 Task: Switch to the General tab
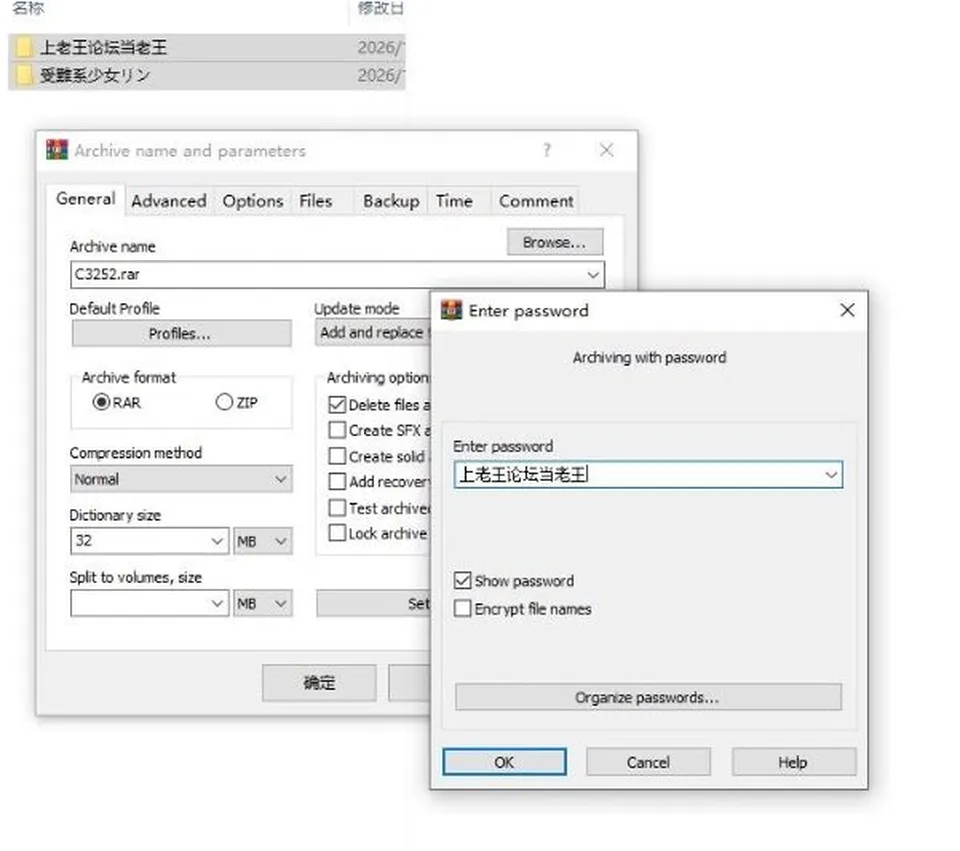[x=86, y=199]
